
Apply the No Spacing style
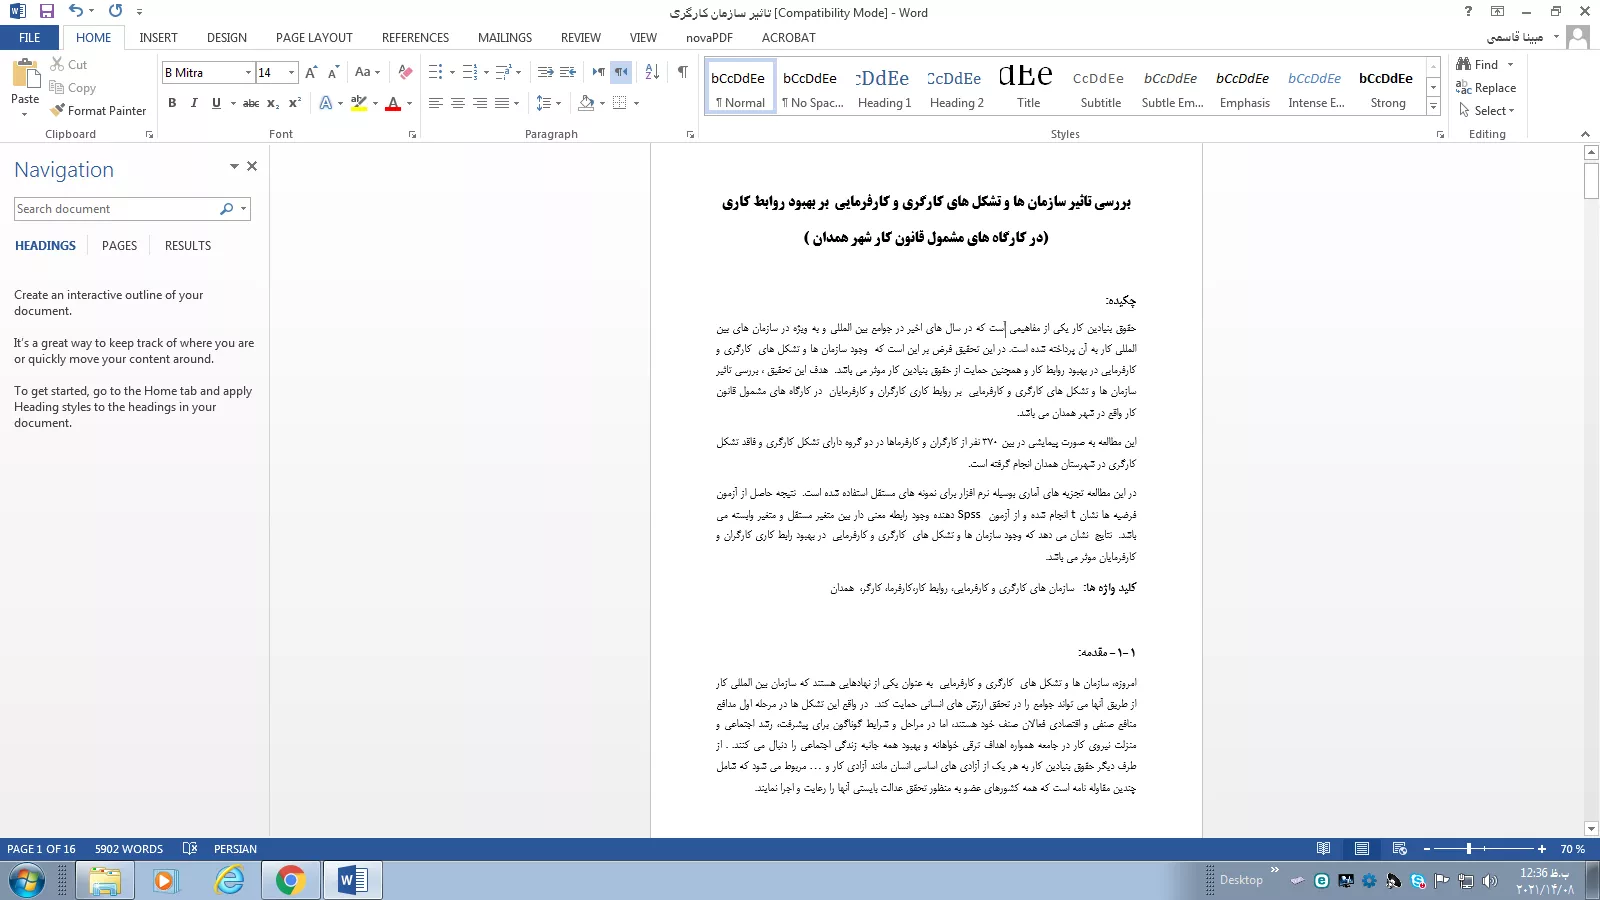coord(812,87)
